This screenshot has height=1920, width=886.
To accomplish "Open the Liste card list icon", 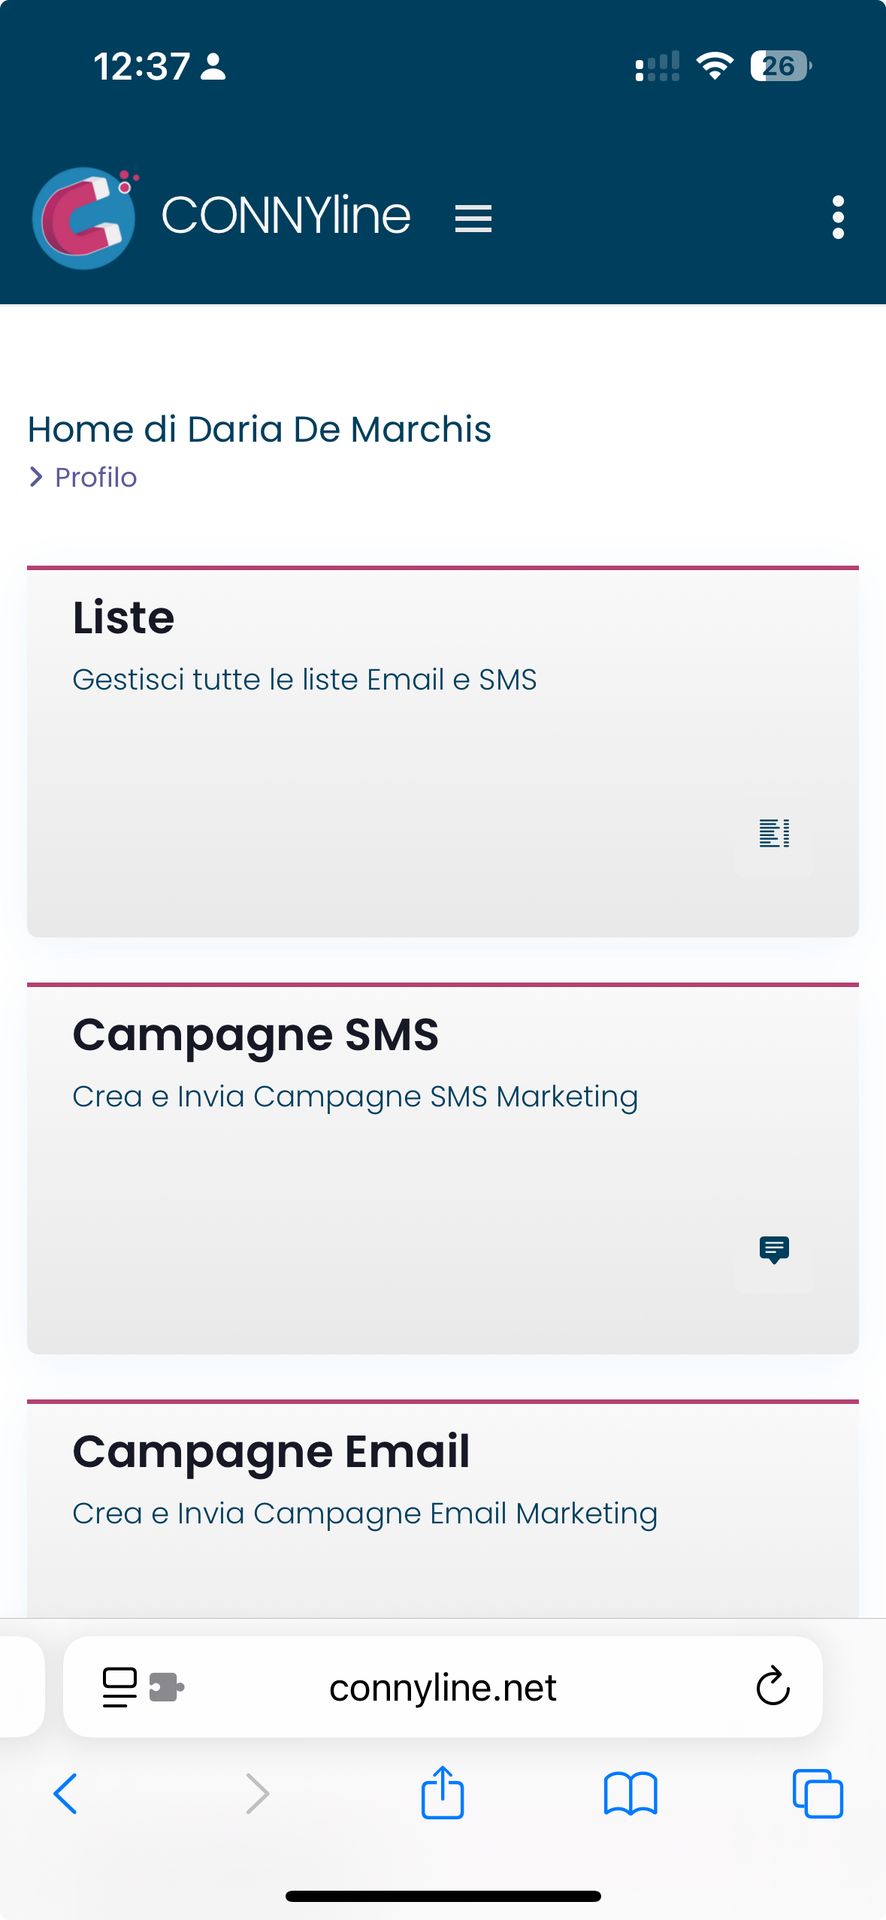I will tap(774, 833).
